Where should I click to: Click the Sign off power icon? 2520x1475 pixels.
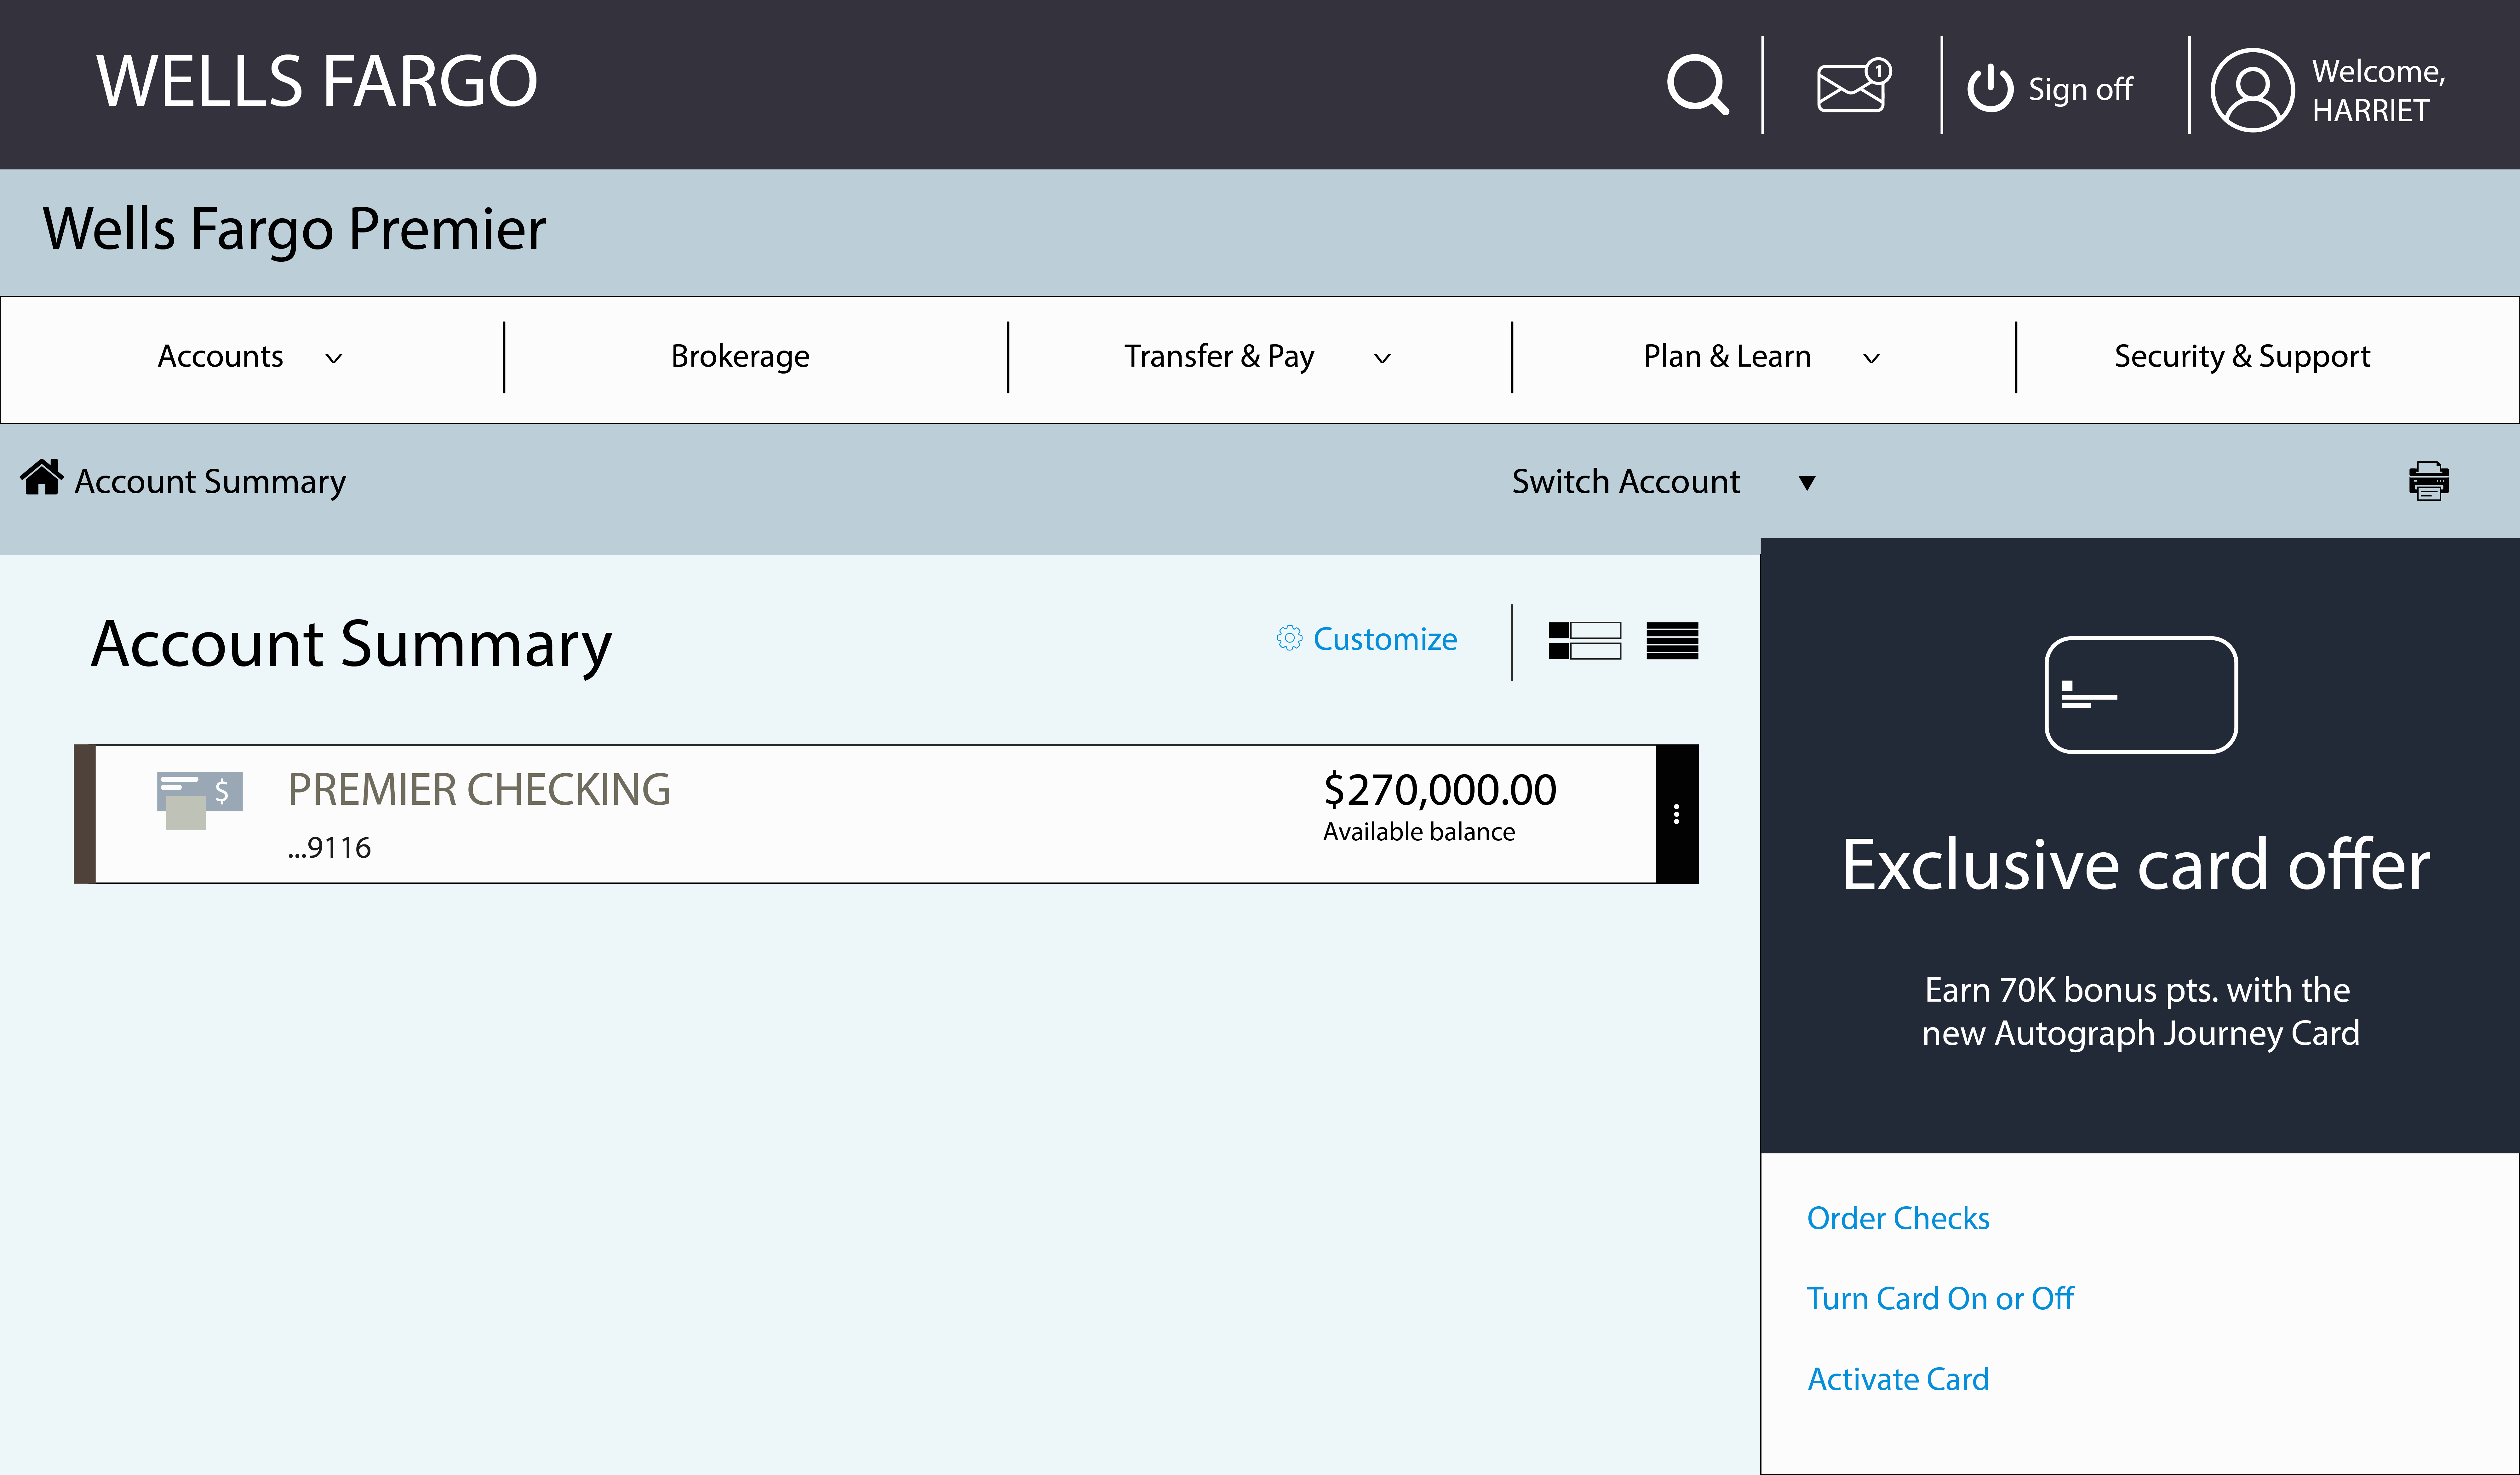click(1990, 88)
